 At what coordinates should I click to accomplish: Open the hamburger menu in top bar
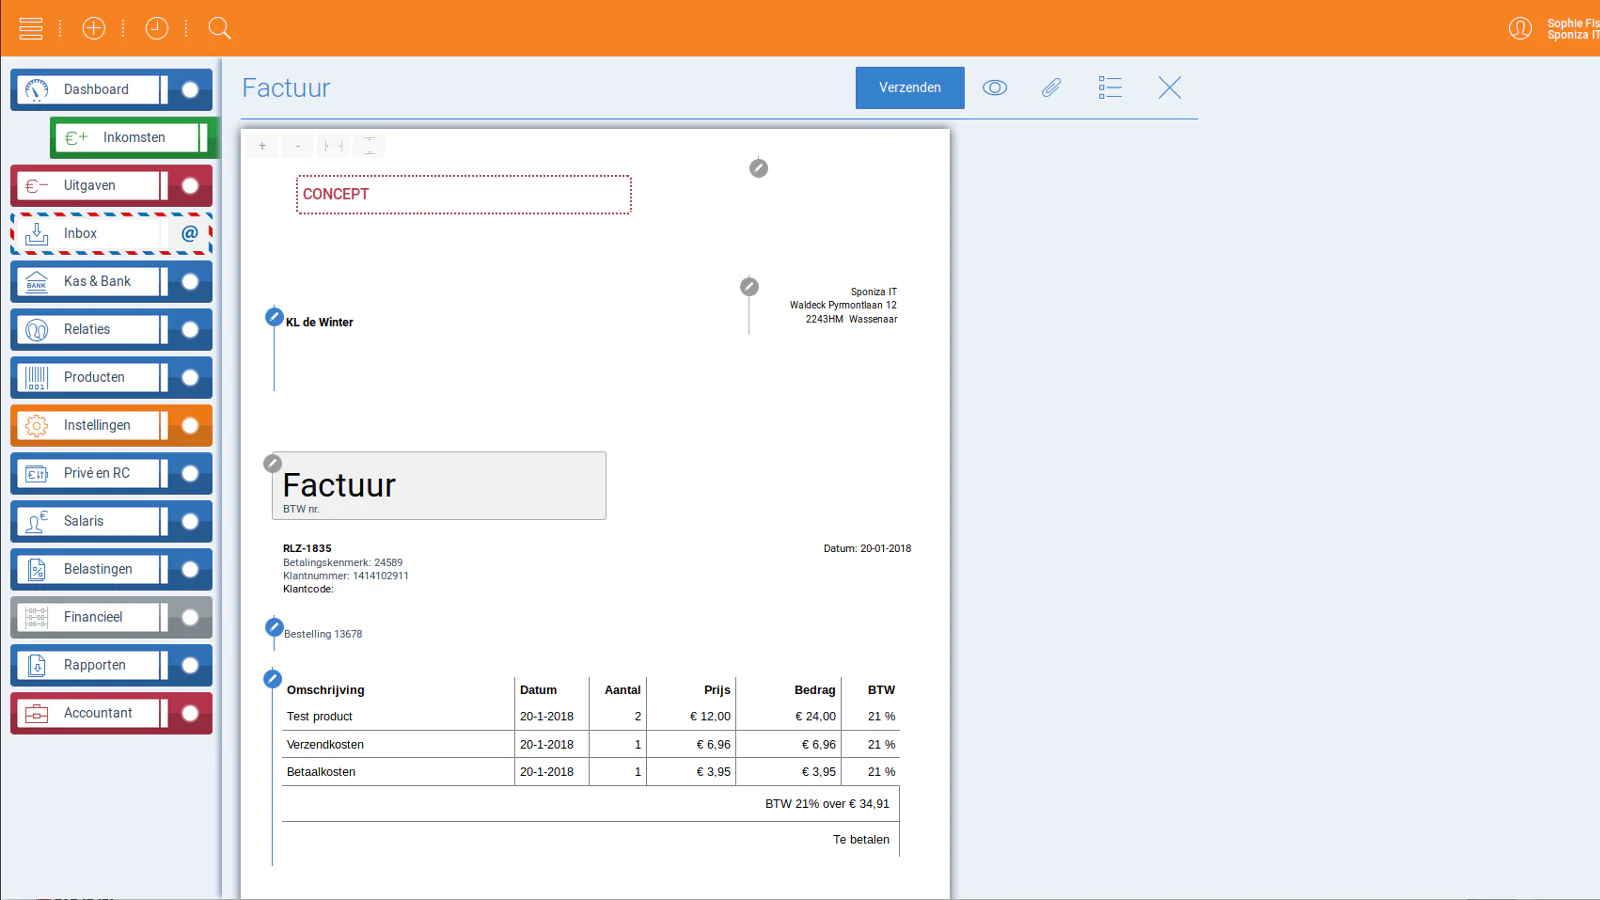pos(31,29)
